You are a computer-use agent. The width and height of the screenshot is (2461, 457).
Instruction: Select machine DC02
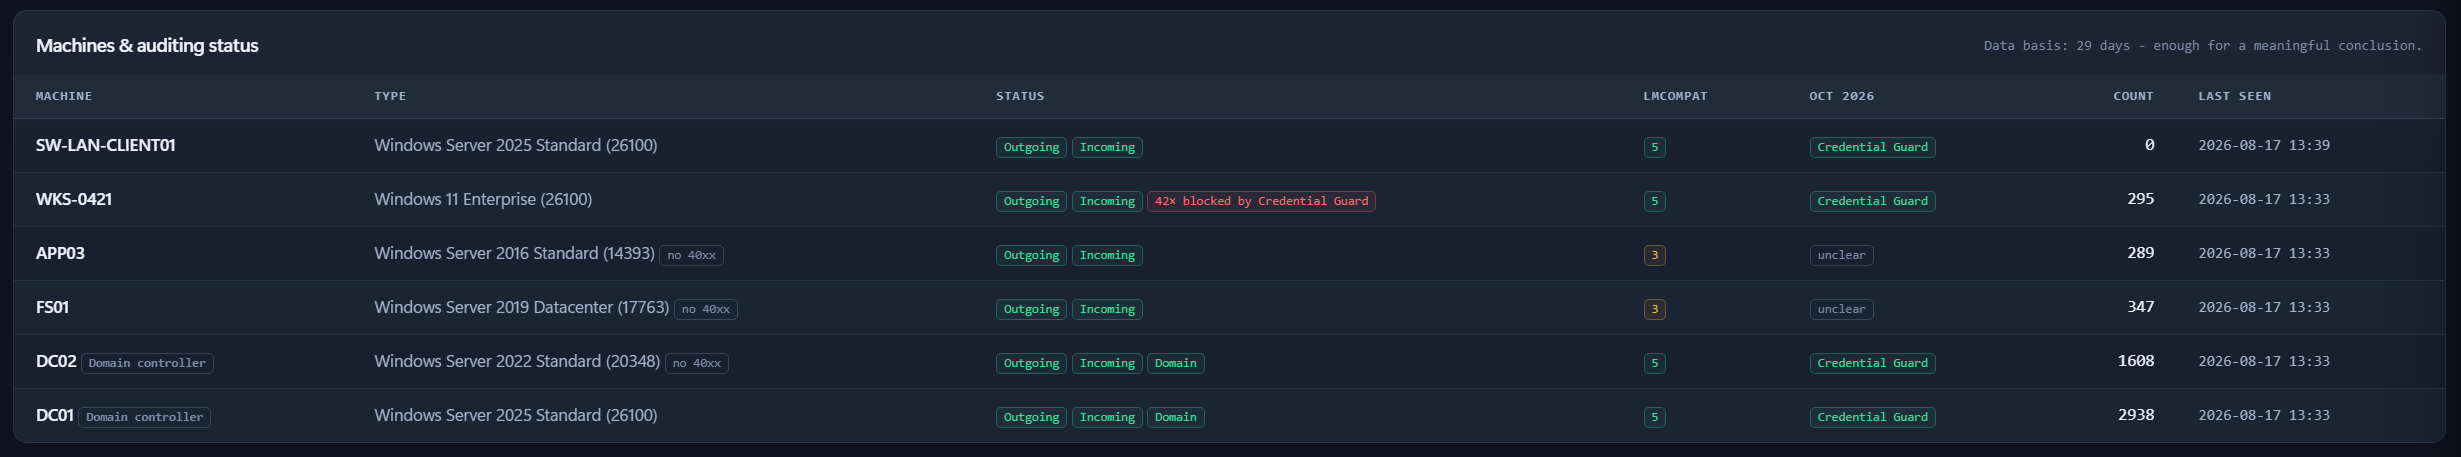56,361
